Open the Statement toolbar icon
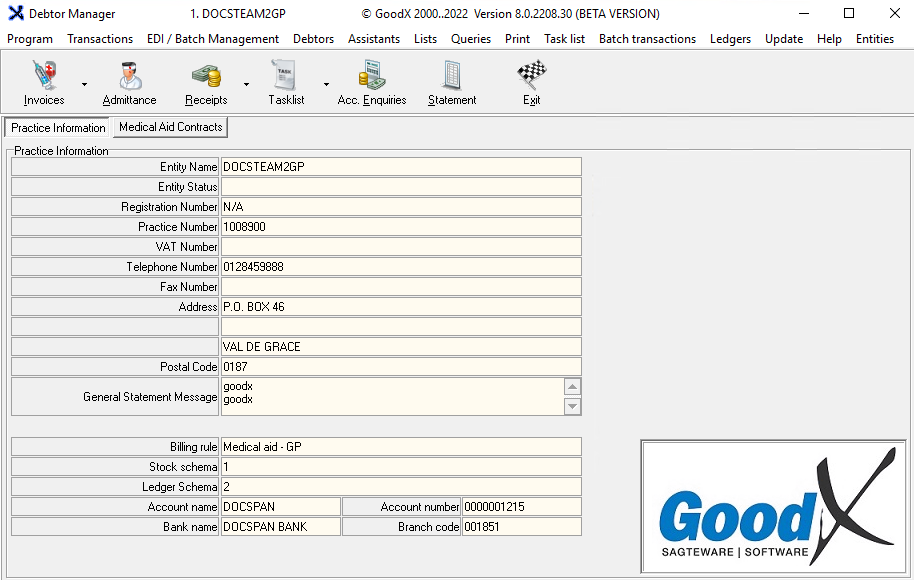This screenshot has height=580, width=914. (x=452, y=82)
